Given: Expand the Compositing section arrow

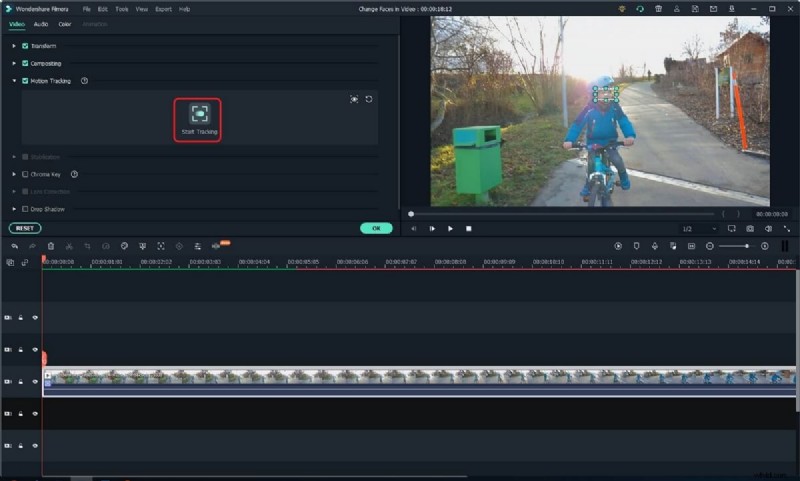Looking at the screenshot, I should pyautogui.click(x=14, y=63).
